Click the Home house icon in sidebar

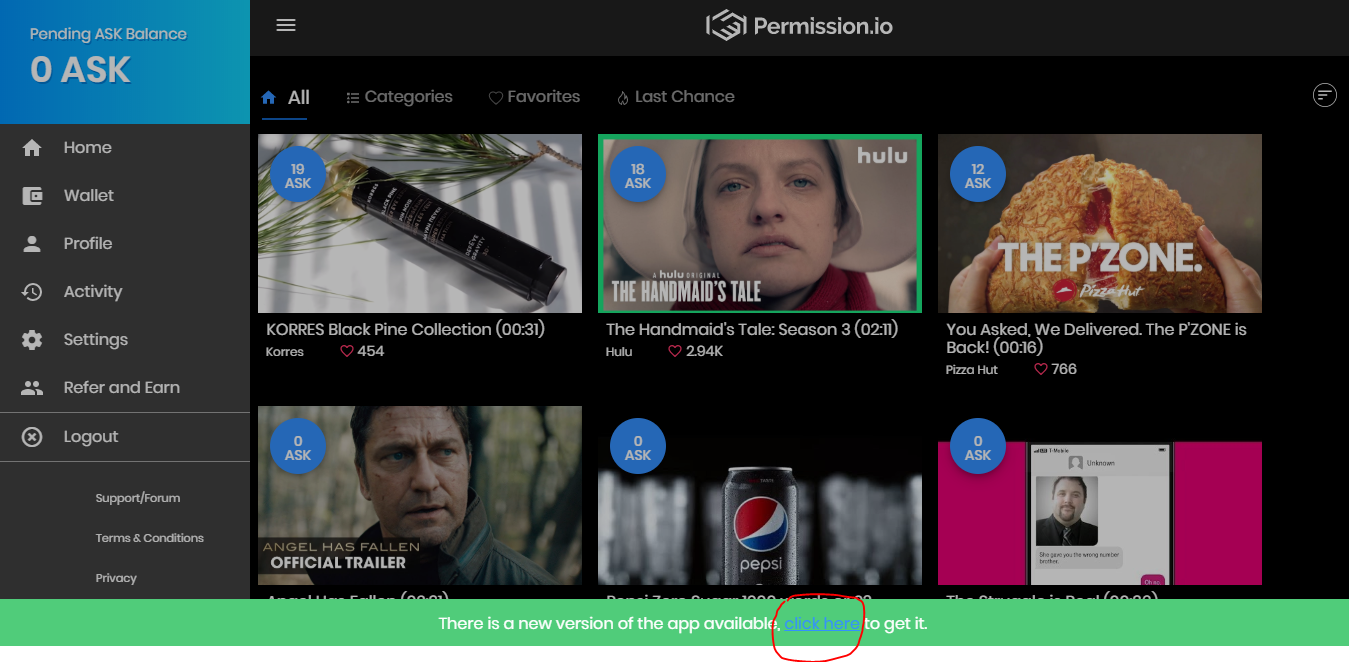click(x=32, y=148)
